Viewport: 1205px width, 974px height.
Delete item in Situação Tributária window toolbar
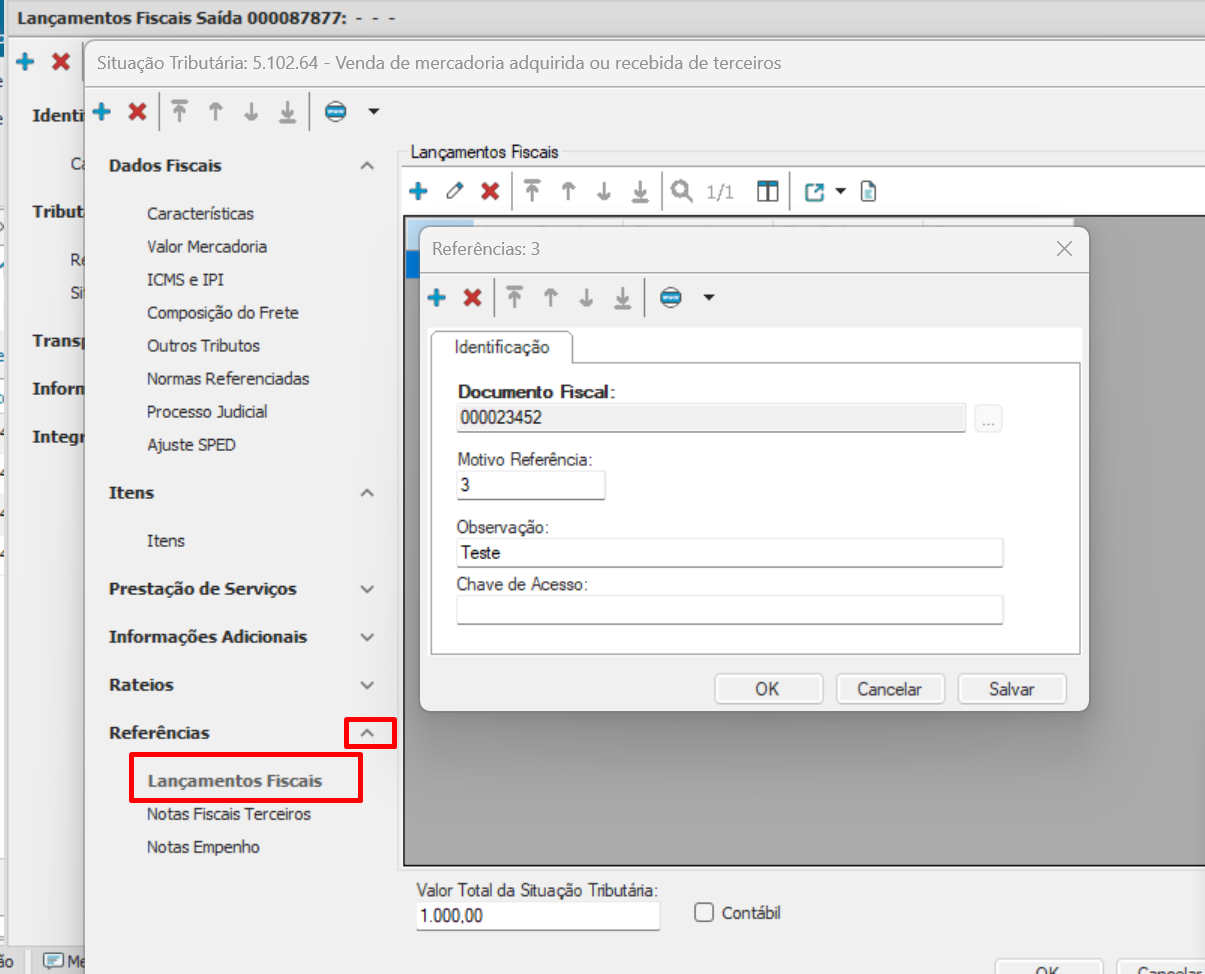pos(137,112)
